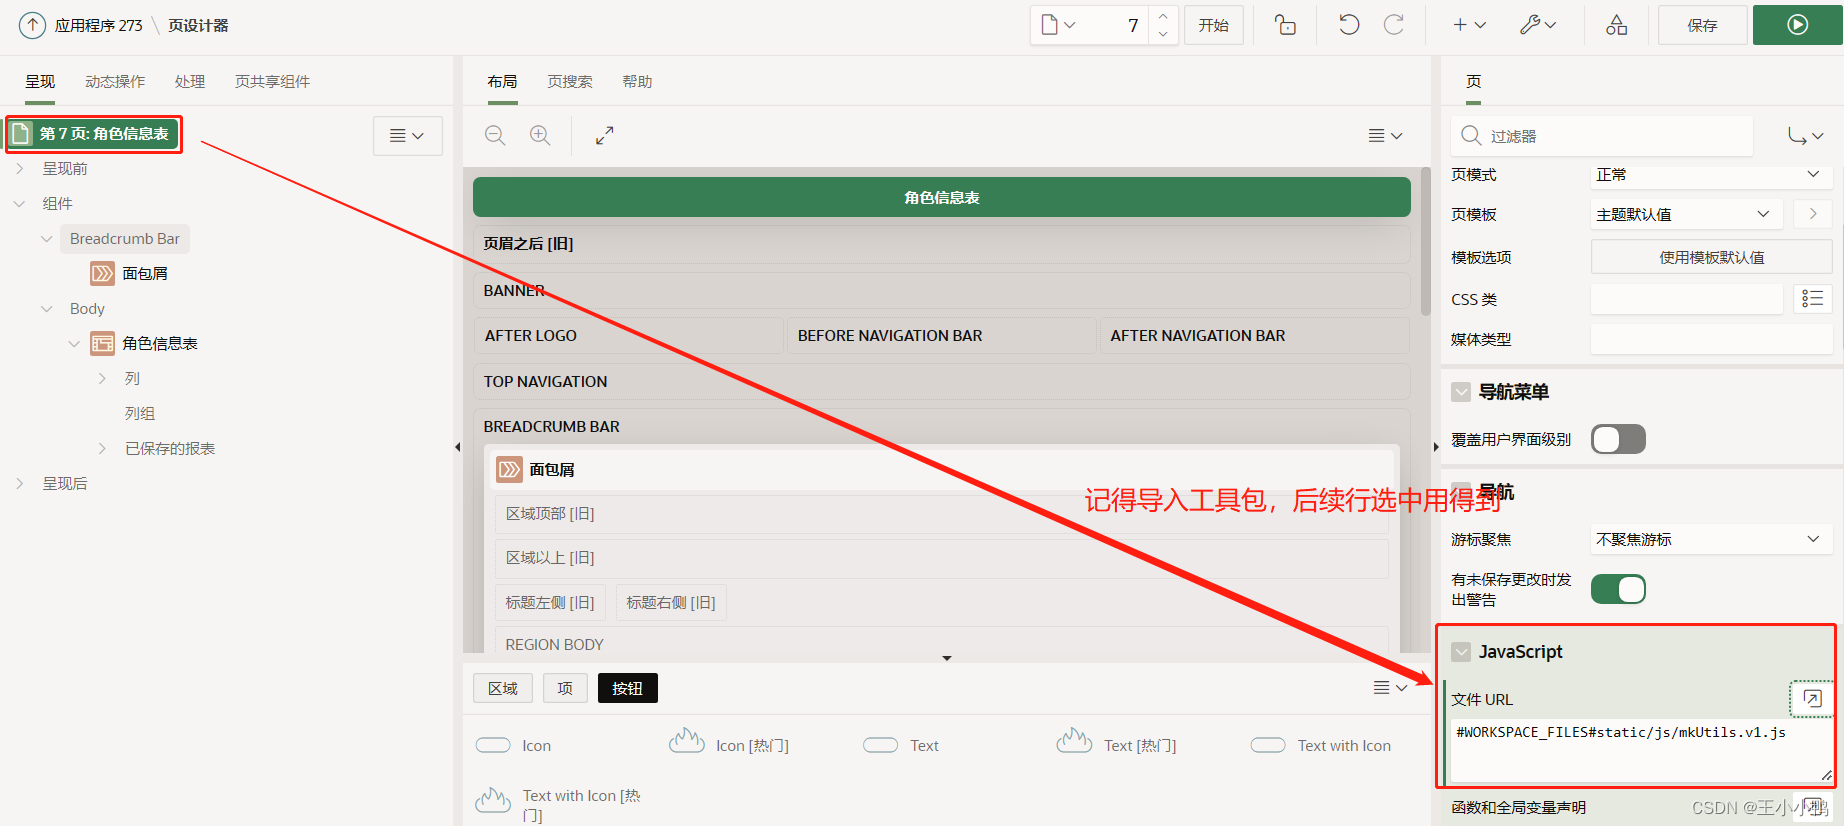
Task: Open the rendering tree options menu
Action: pyautogui.click(x=407, y=136)
